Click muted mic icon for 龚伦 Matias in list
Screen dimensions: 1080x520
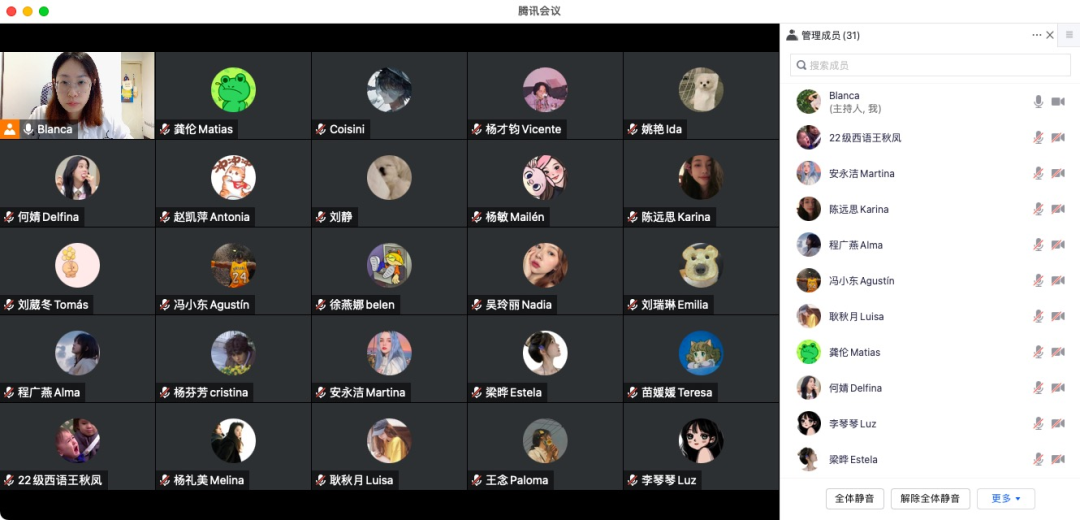1038,352
